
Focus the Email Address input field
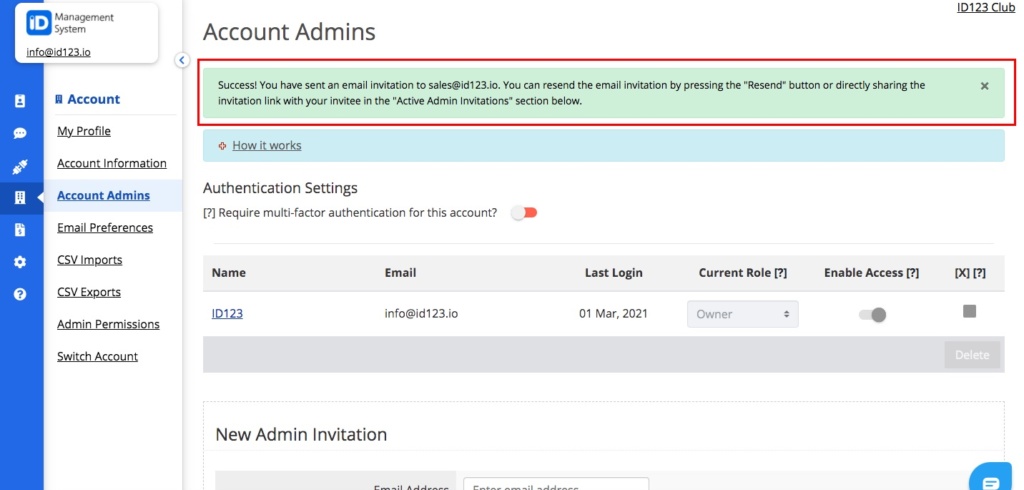click(556, 485)
